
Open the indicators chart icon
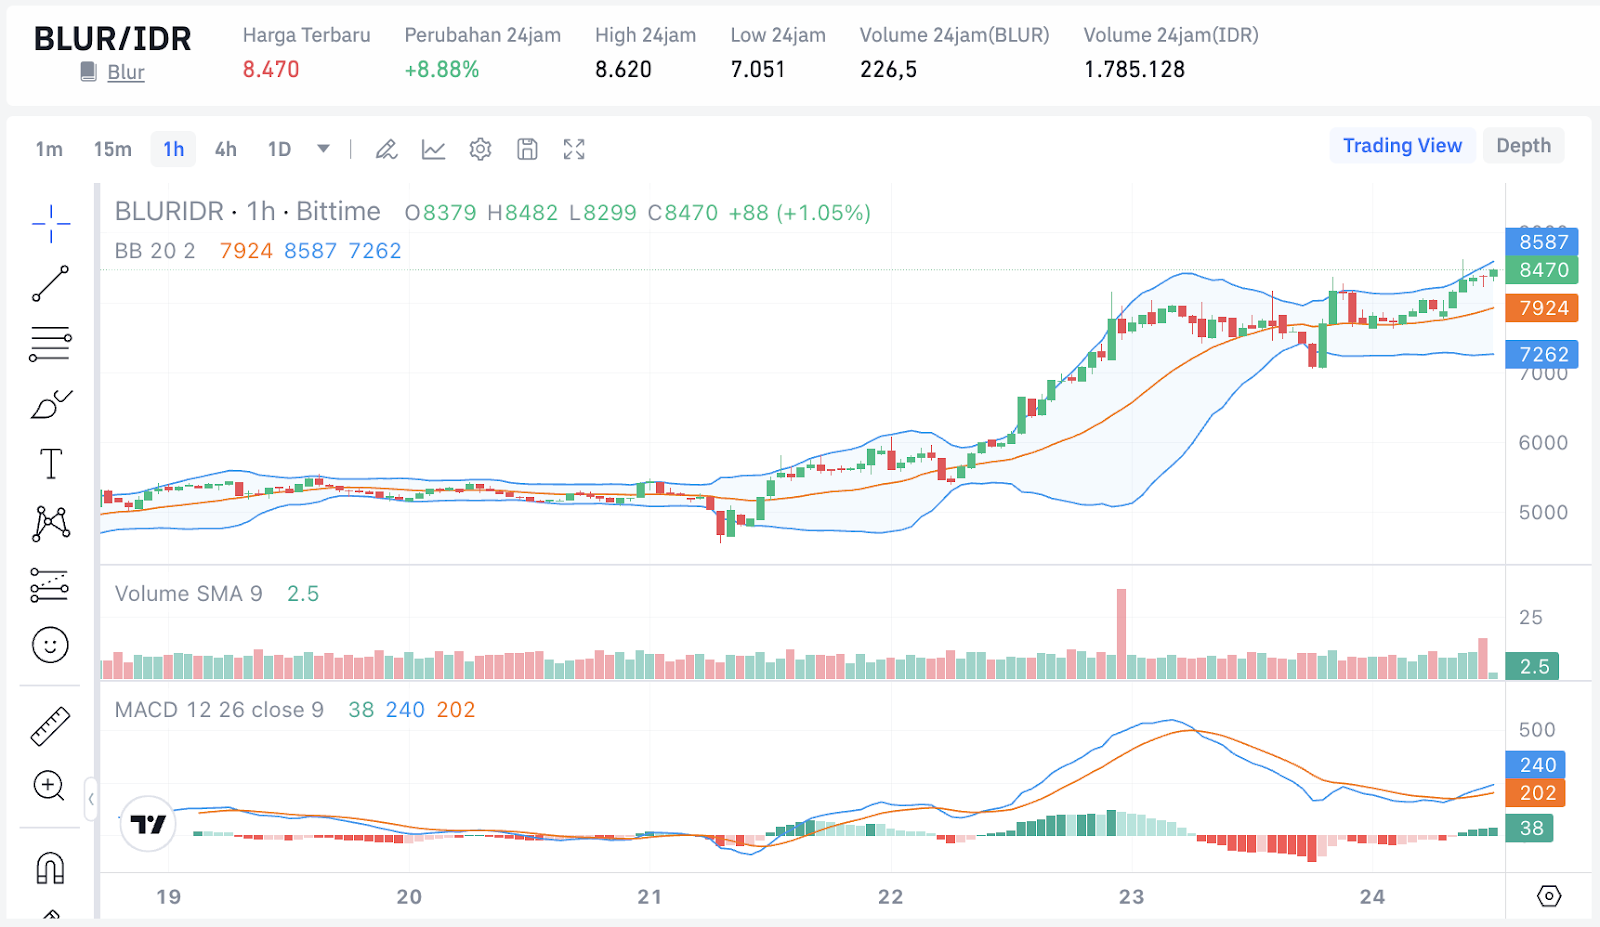click(433, 150)
